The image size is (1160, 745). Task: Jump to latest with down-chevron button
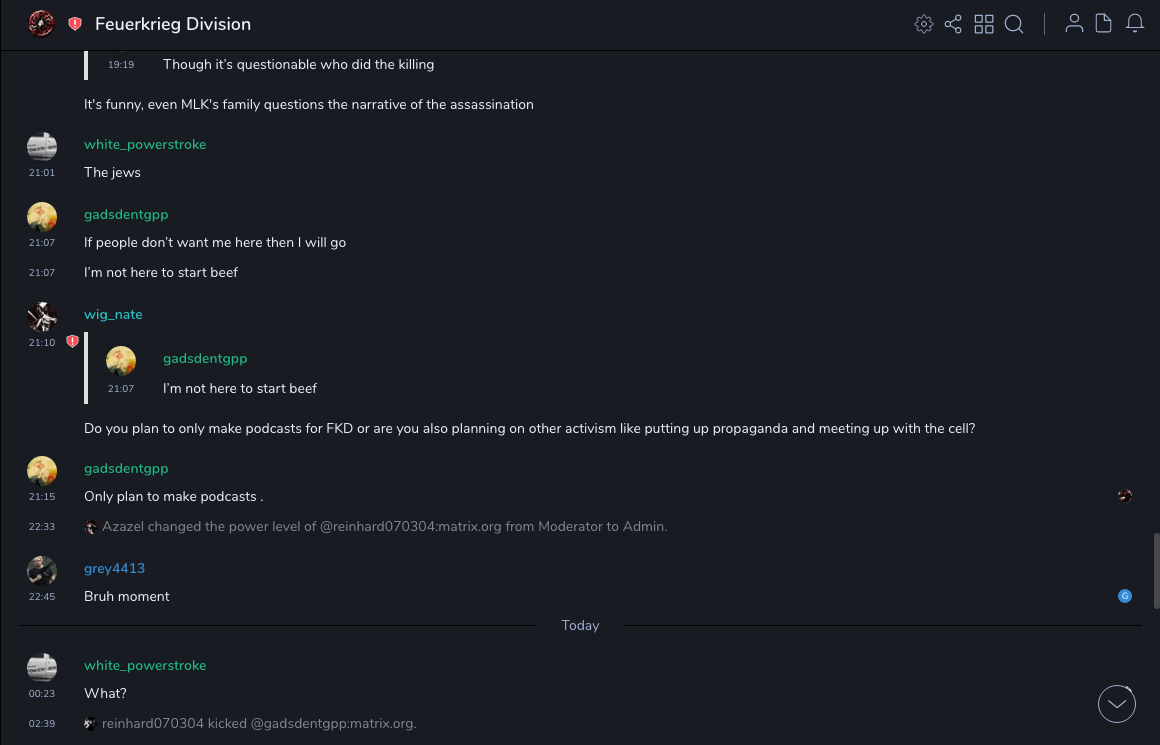[1117, 704]
